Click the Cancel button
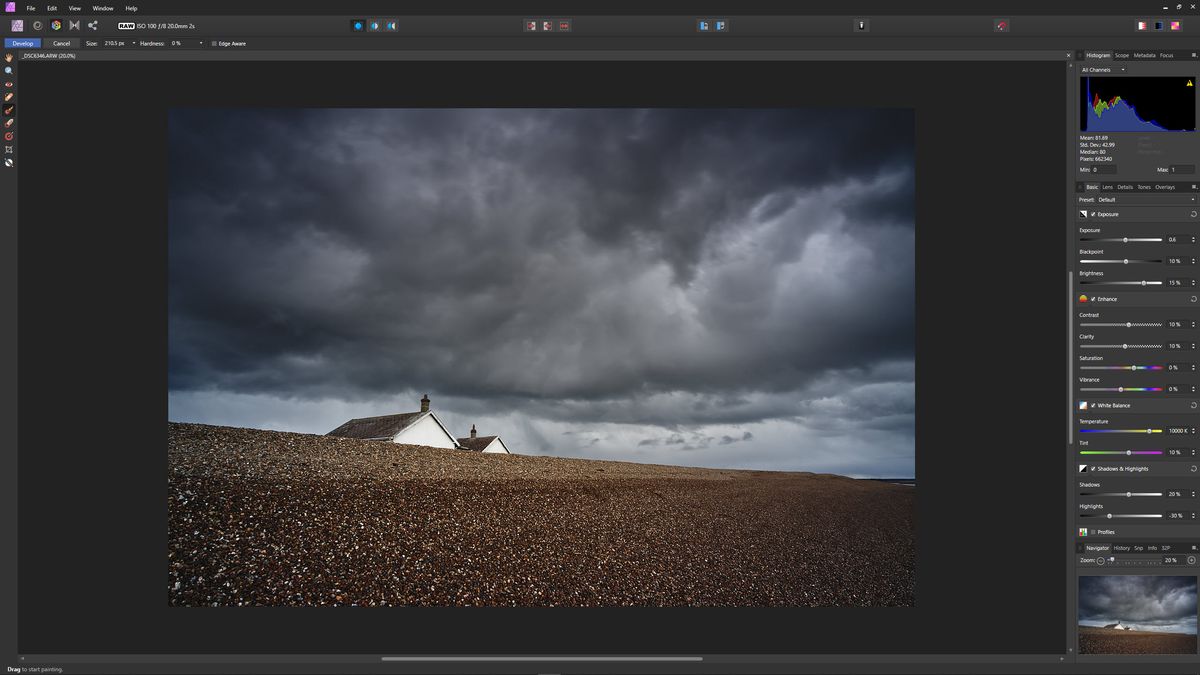 [62, 43]
